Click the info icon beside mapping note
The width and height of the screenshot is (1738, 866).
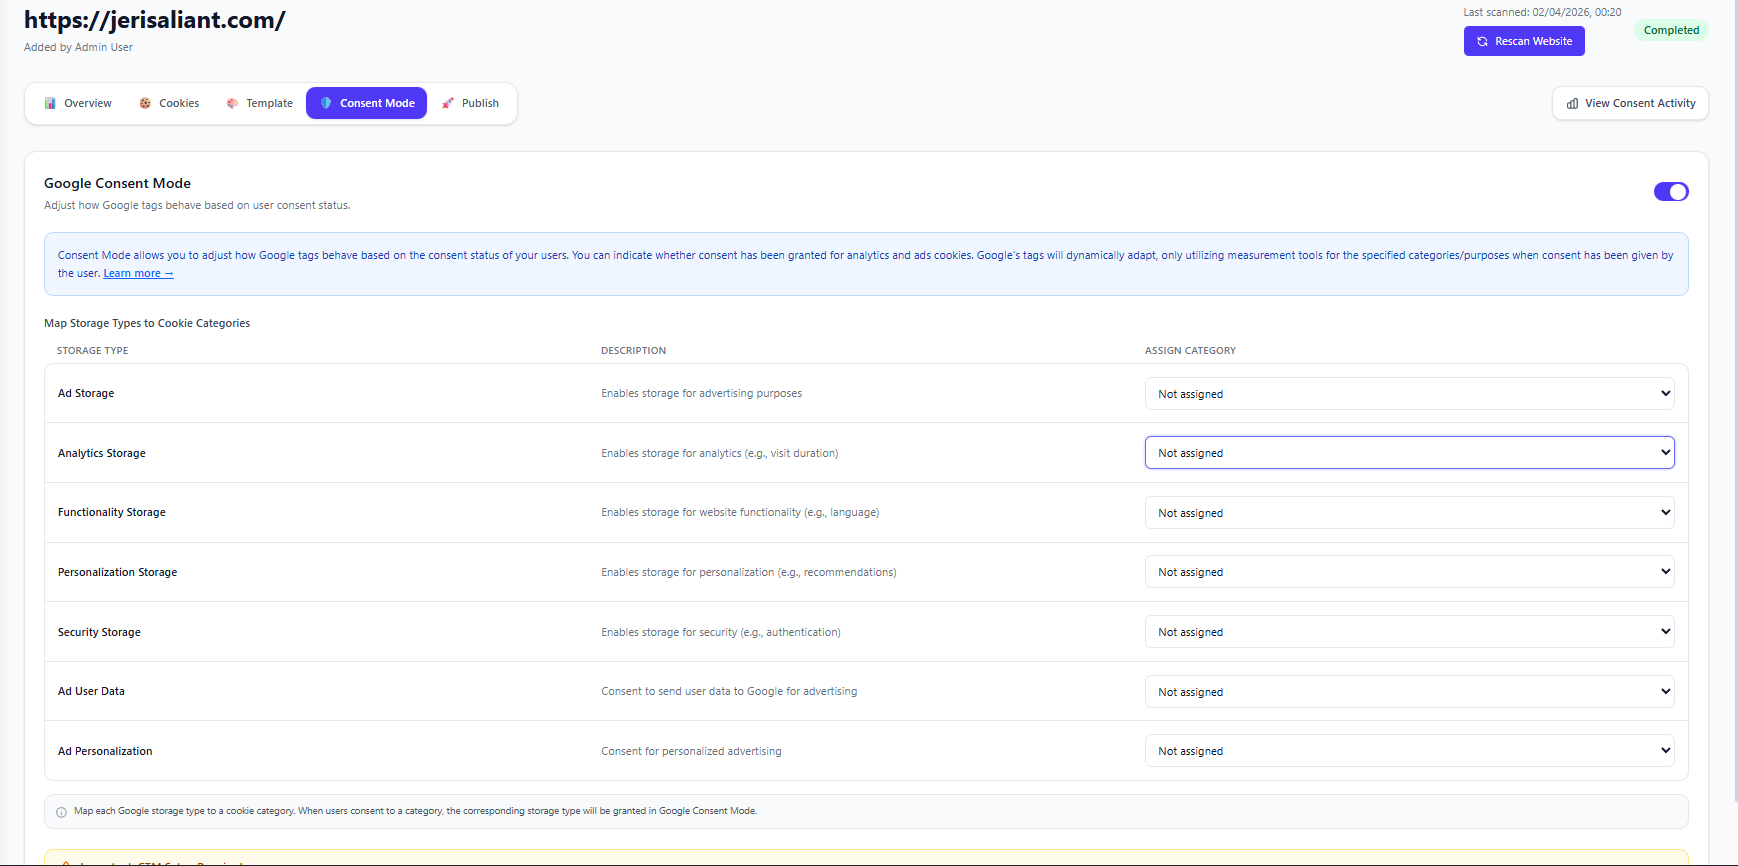tap(61, 812)
